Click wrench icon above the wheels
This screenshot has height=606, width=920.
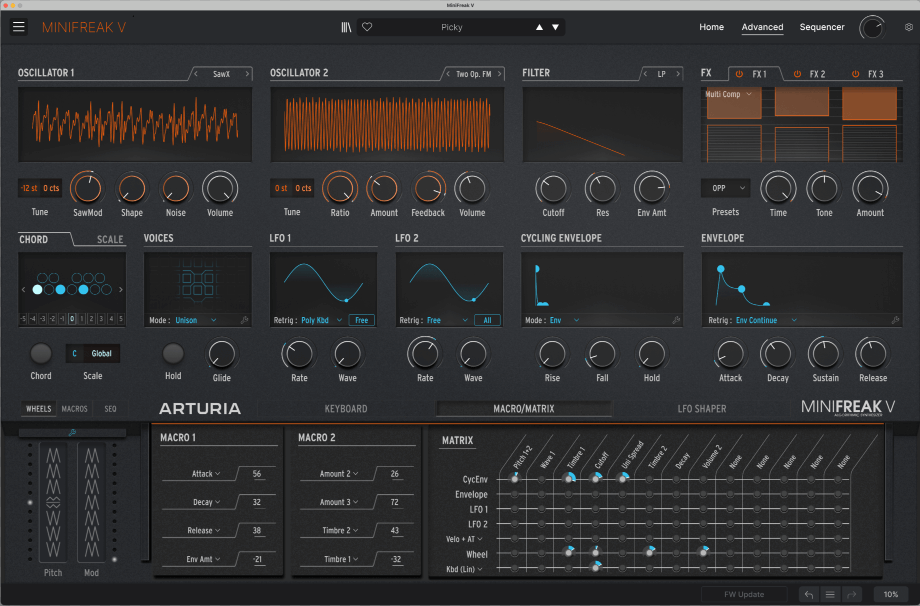tap(72, 432)
